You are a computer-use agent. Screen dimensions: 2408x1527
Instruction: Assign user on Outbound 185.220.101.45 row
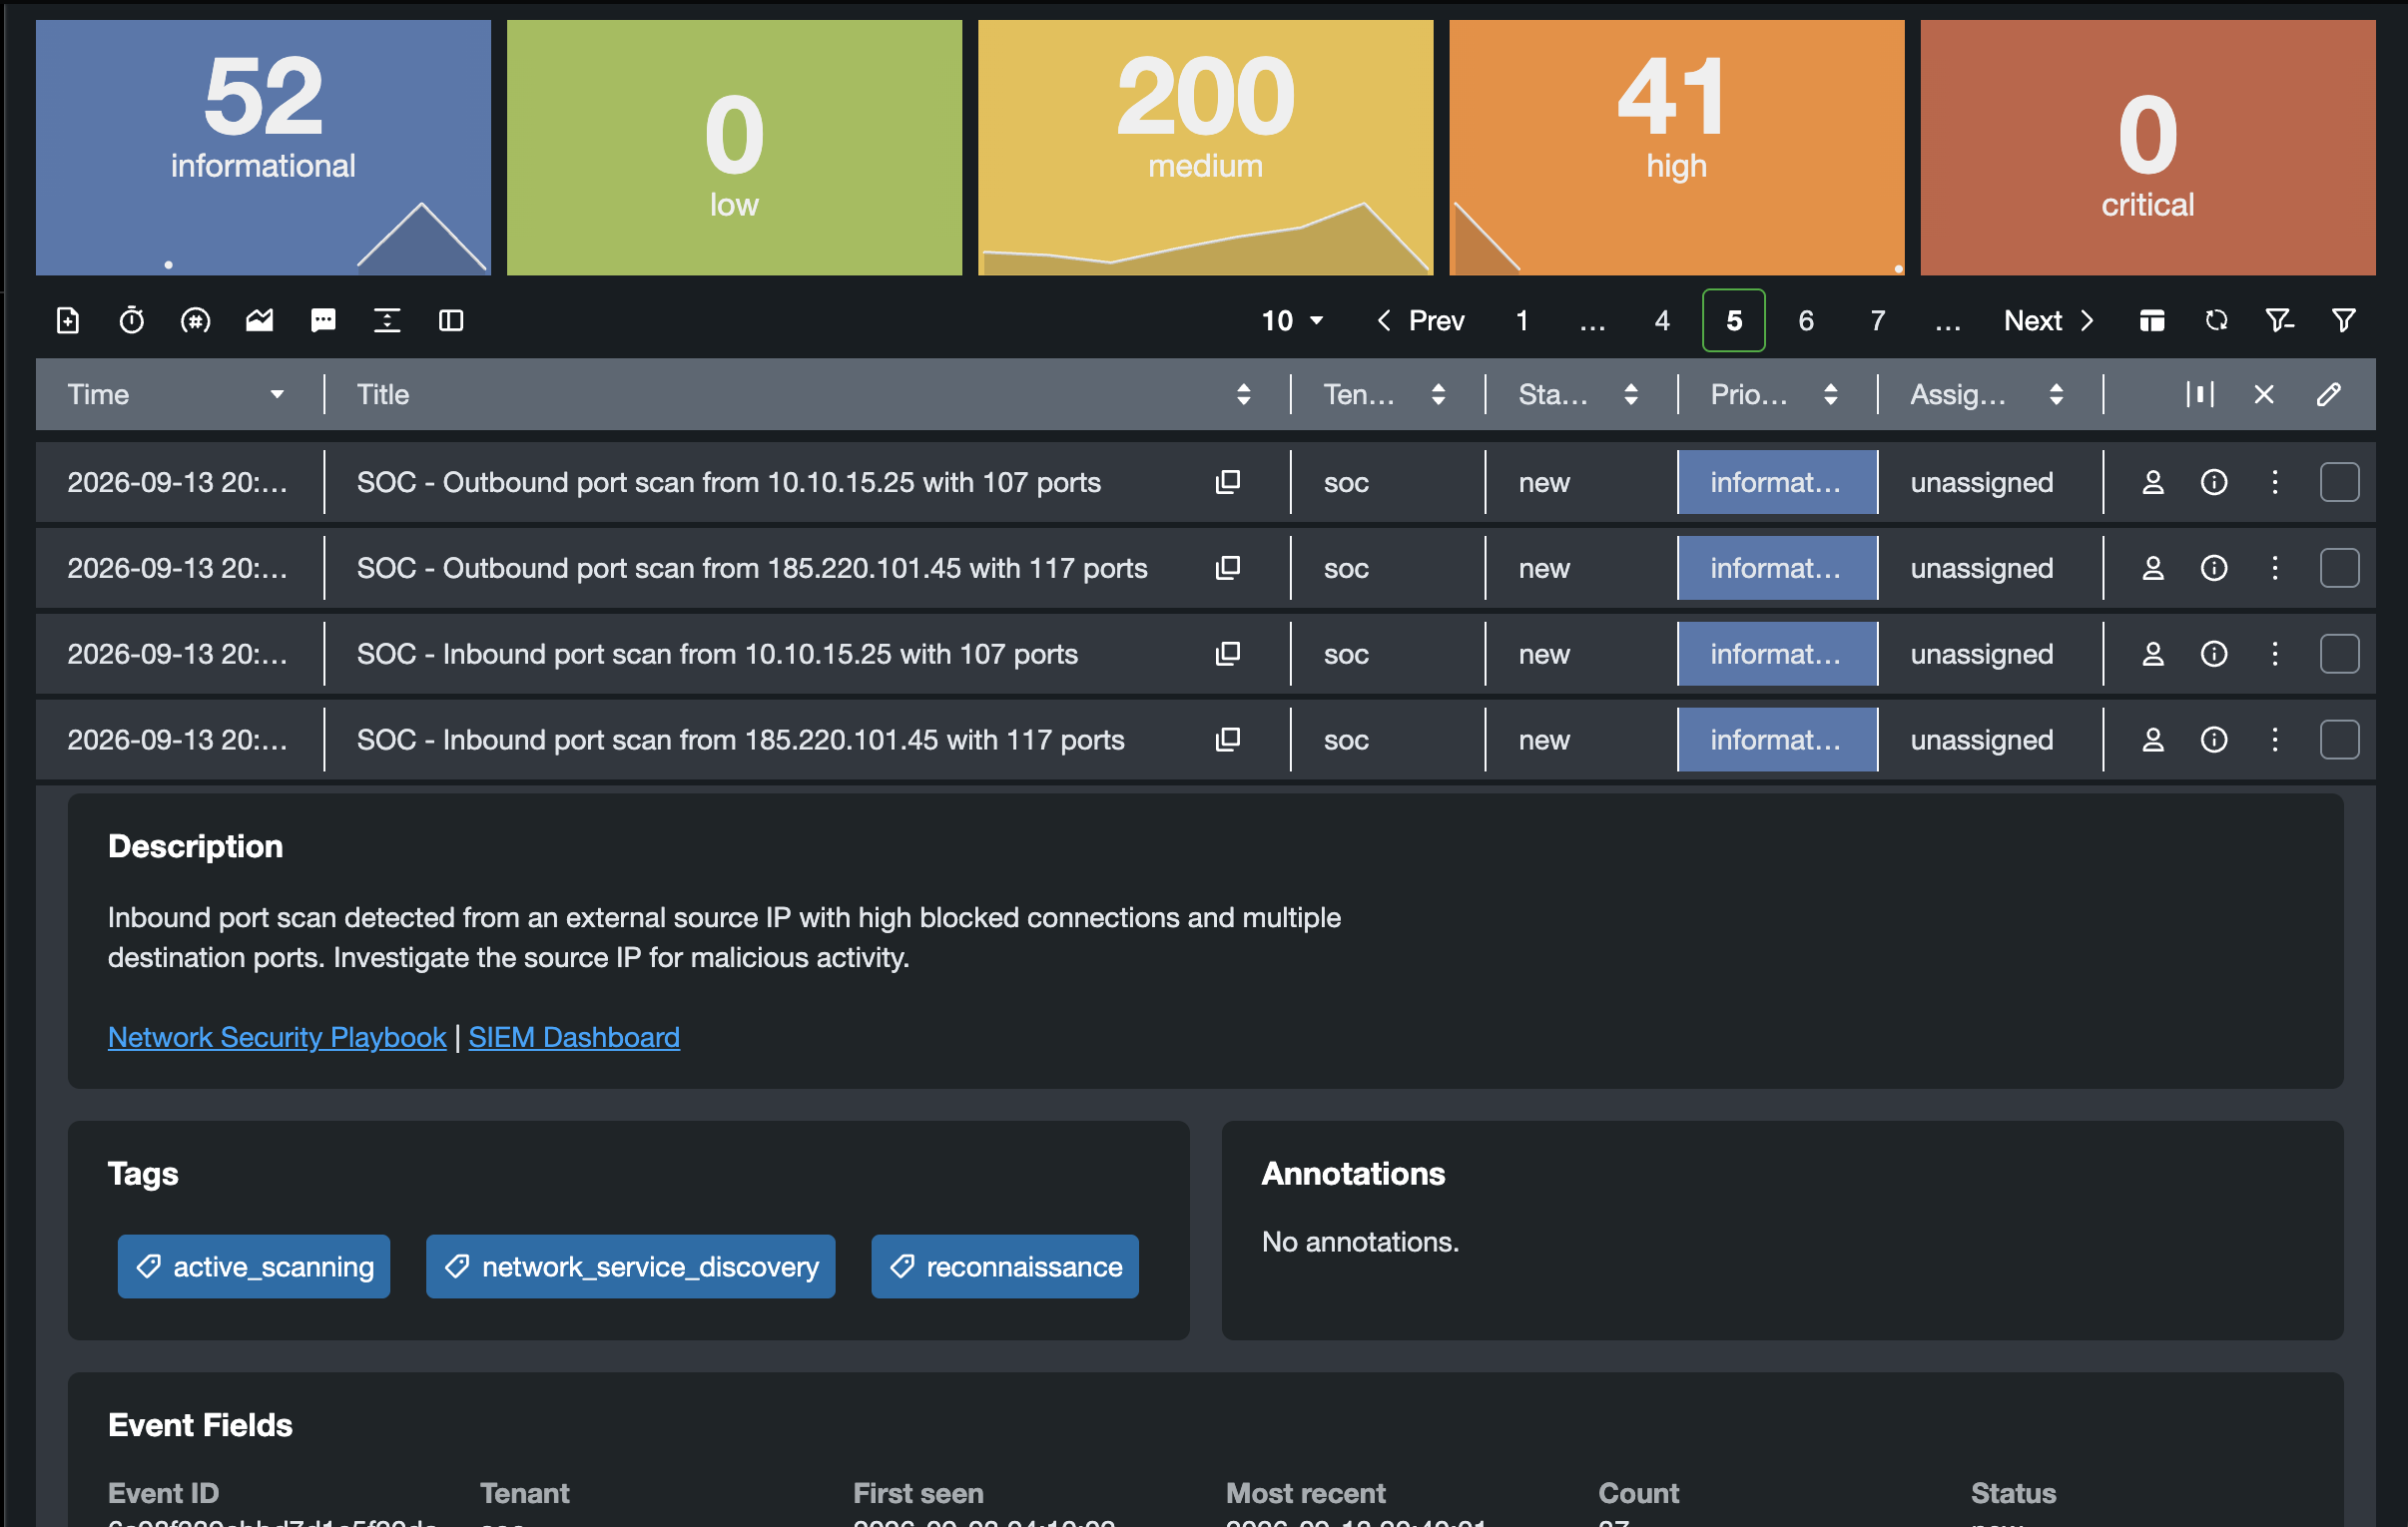[2153, 568]
